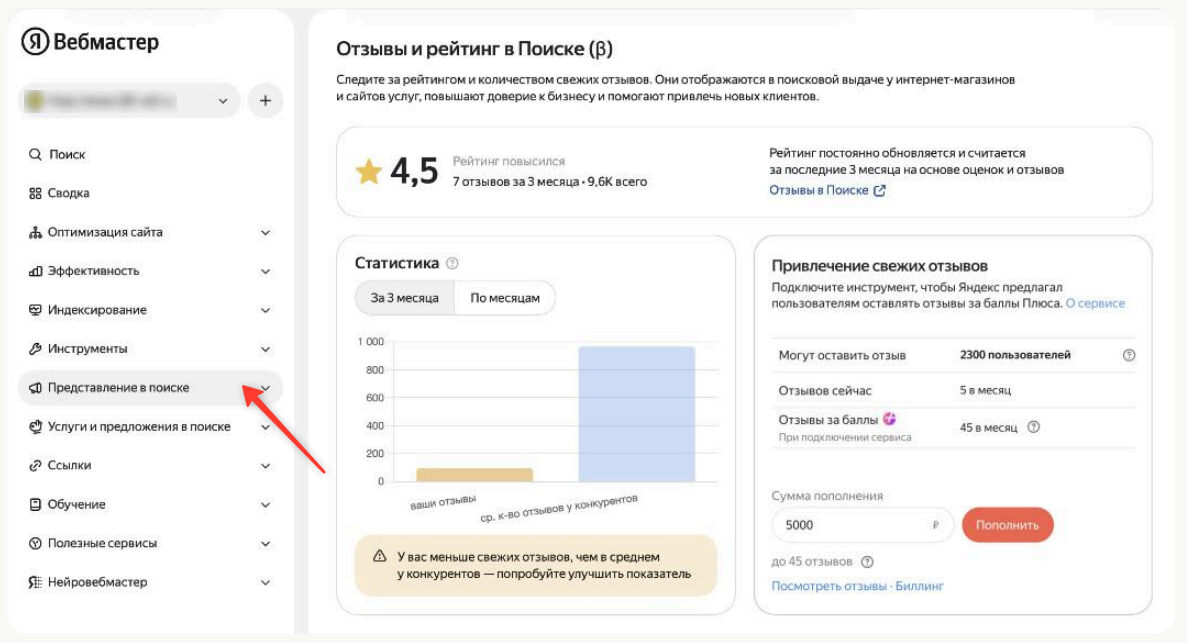
Task: Click the warning triangle icon in notice
Action: point(380,557)
